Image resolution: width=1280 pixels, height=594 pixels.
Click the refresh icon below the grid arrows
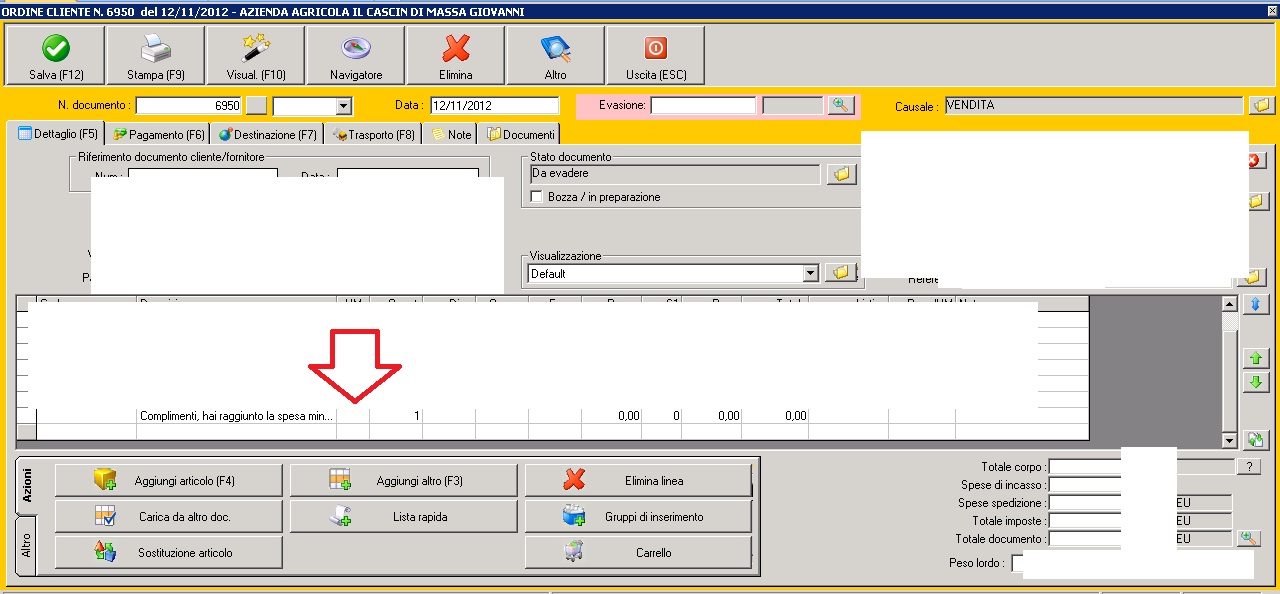[1257, 439]
